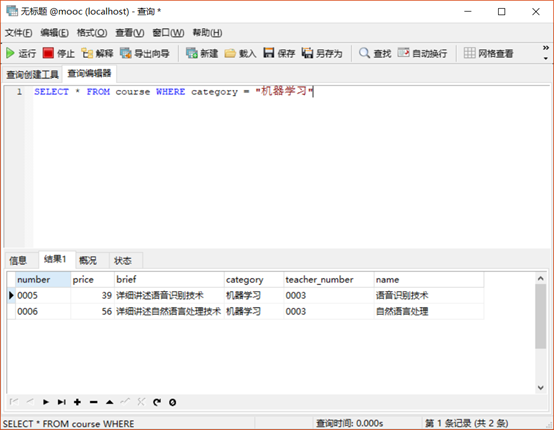Image resolution: width=554 pixels, height=430 pixels.
Task: Go to the last record using the navigation button
Action: [61, 402]
